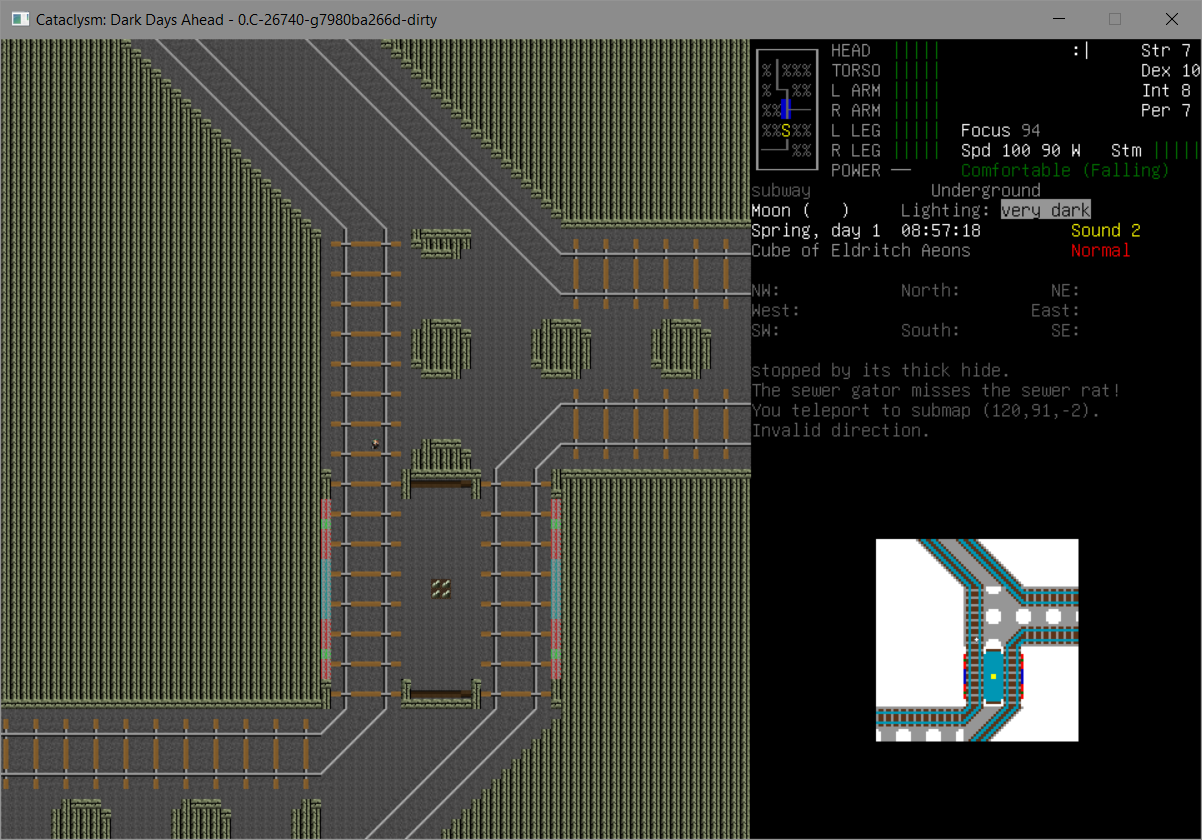Image resolution: width=1202 pixels, height=840 pixels.
Task: Select the 'Per 7' stat
Action: pyautogui.click(x=1165, y=110)
